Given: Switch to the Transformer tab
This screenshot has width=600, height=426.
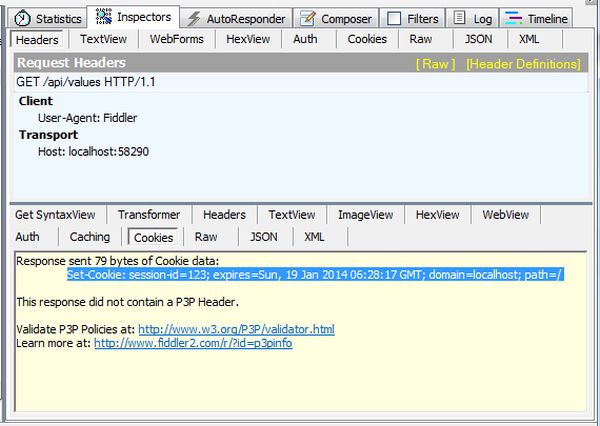Looking at the screenshot, I should coord(149,215).
